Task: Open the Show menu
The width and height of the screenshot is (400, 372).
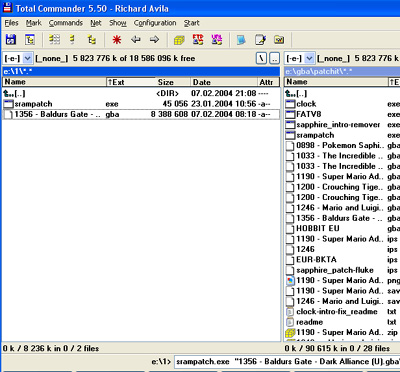Action: 118,23
